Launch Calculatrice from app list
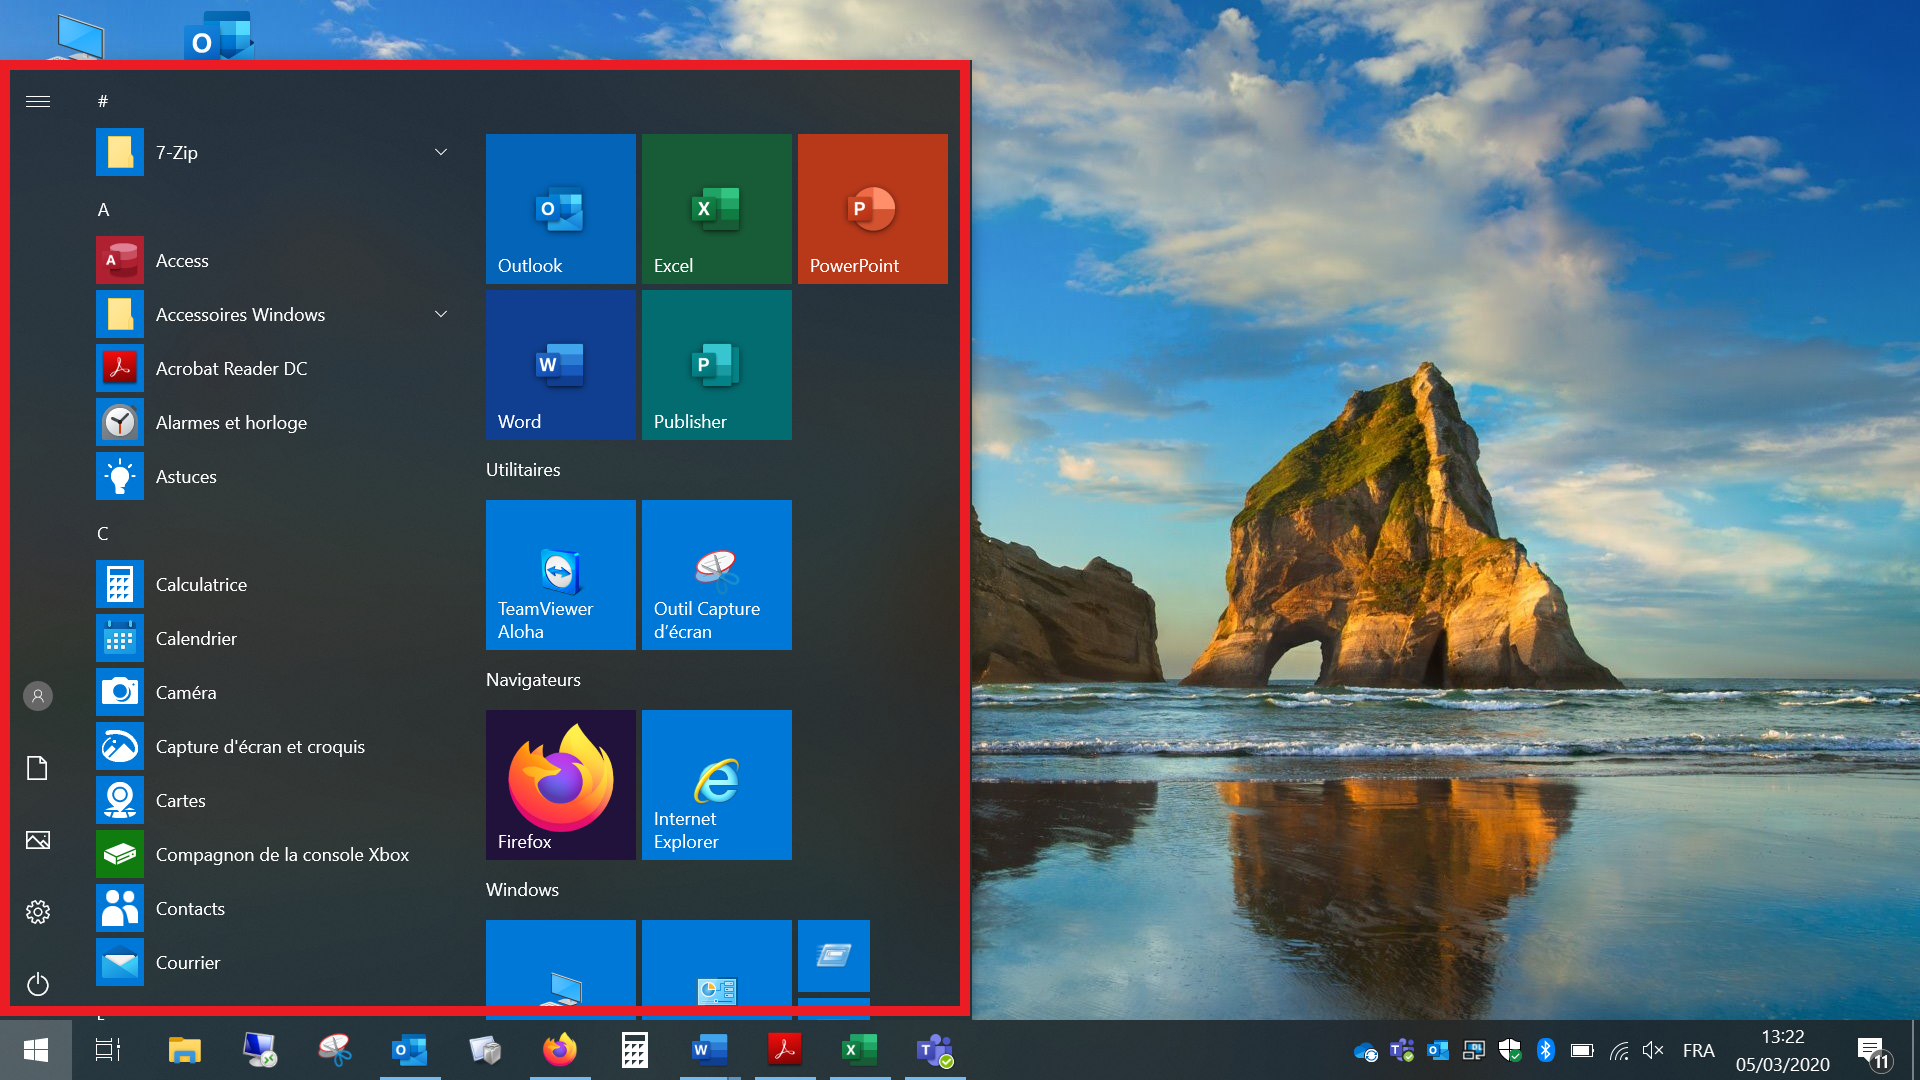Screen dimensions: 1920x1080 point(275,584)
